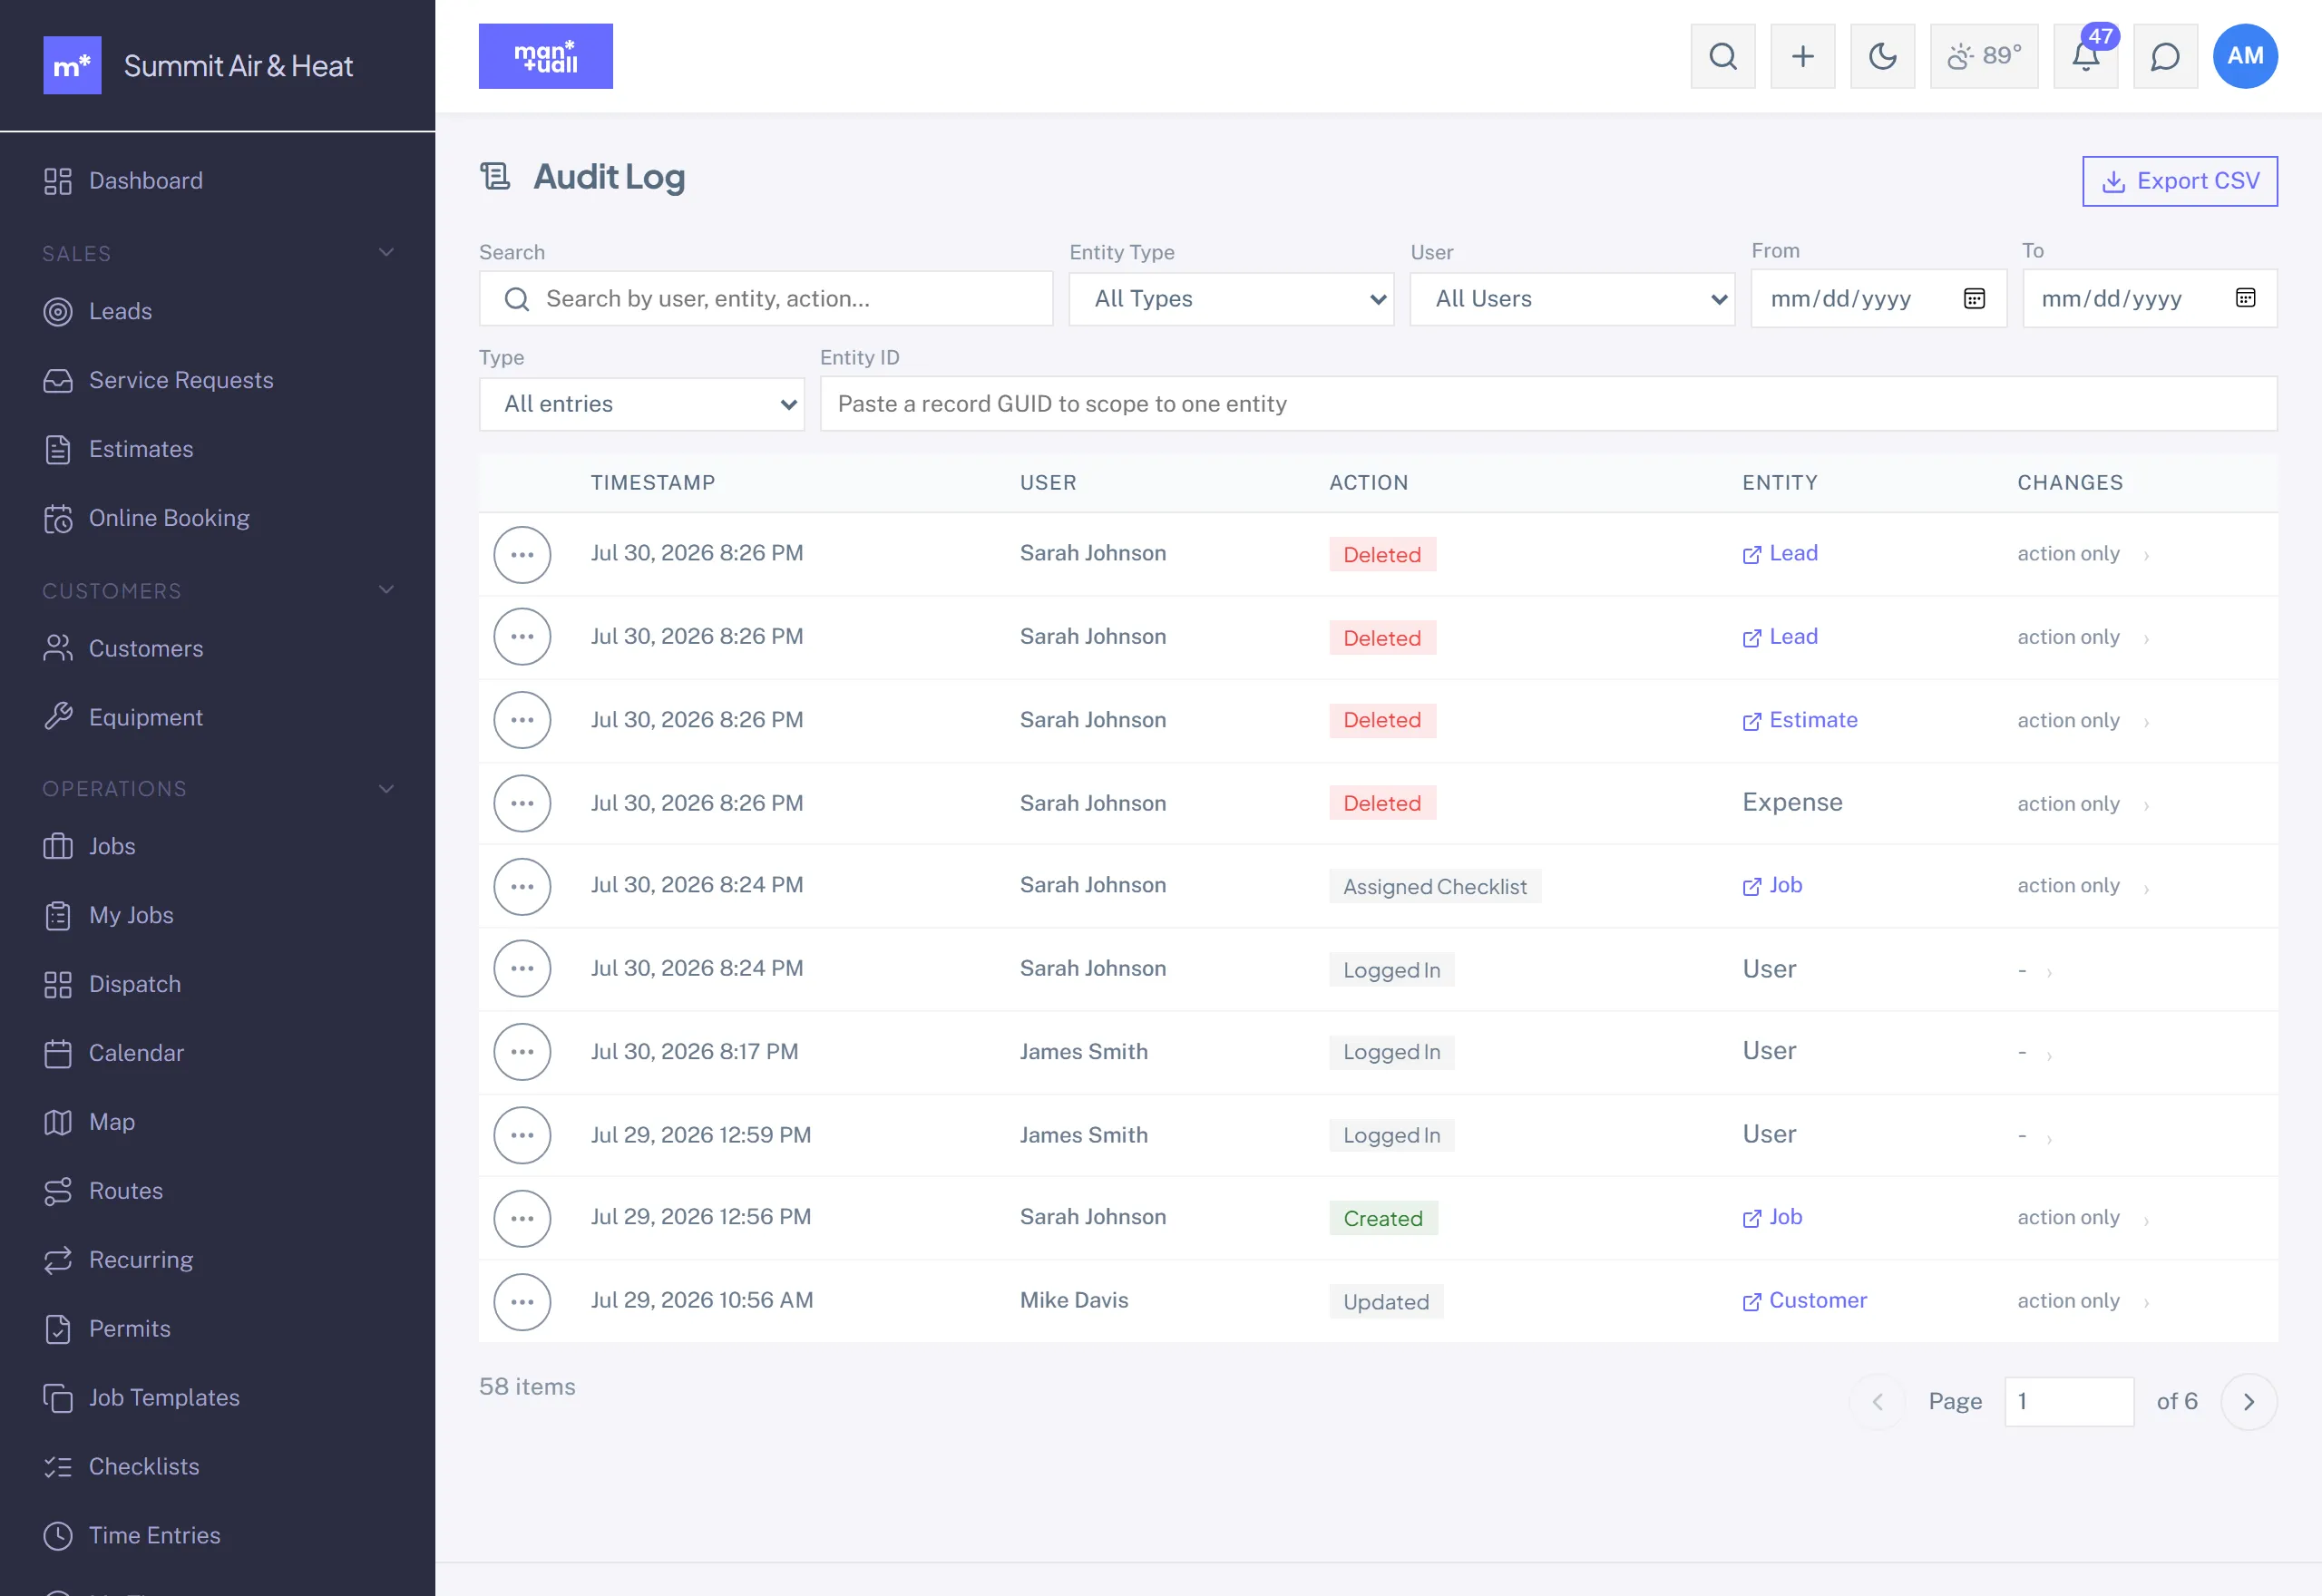Open row menu for Jul 29 12:59 PM entry
The width and height of the screenshot is (2322, 1596).
(x=522, y=1135)
